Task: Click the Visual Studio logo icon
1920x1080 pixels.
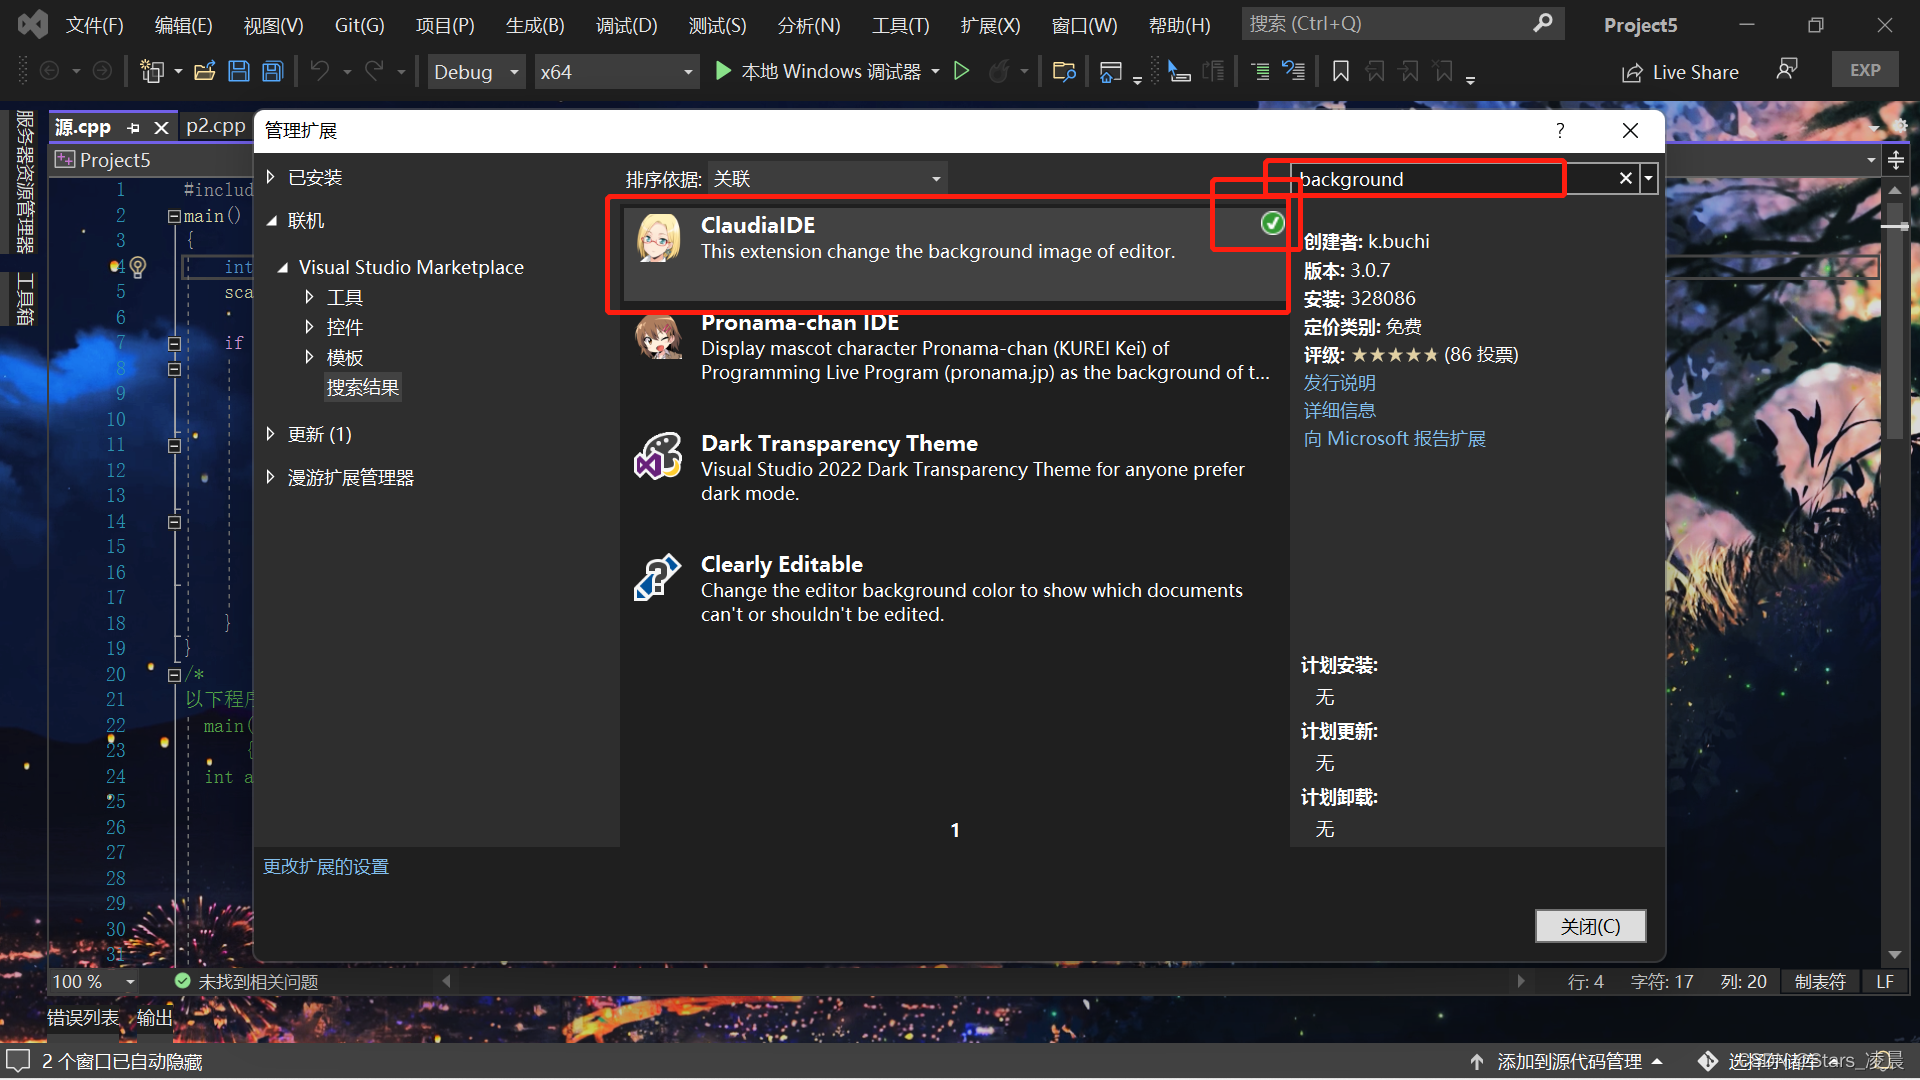Action: (x=32, y=24)
